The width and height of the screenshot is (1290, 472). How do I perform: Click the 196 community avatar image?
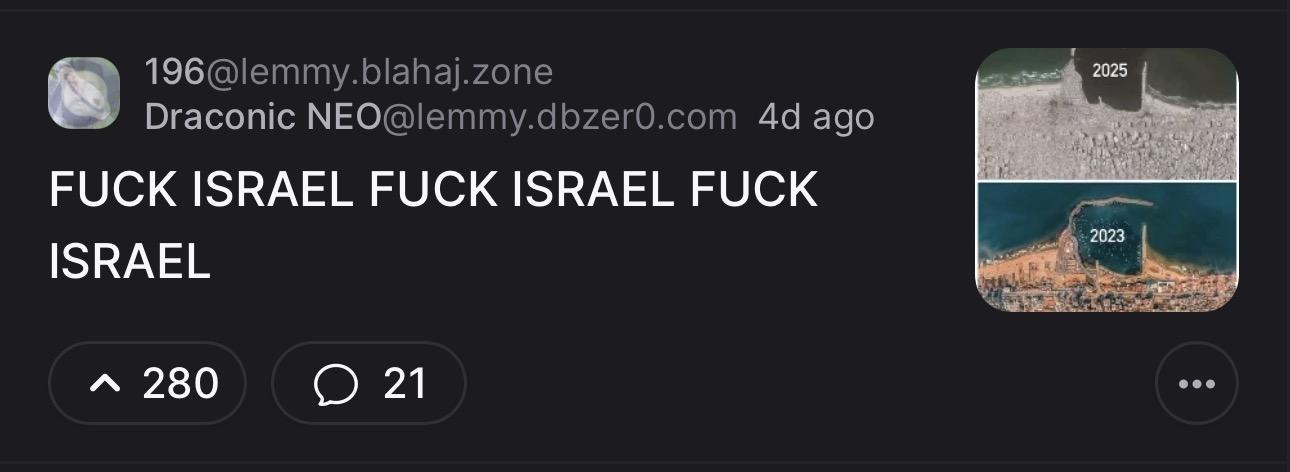(84, 94)
